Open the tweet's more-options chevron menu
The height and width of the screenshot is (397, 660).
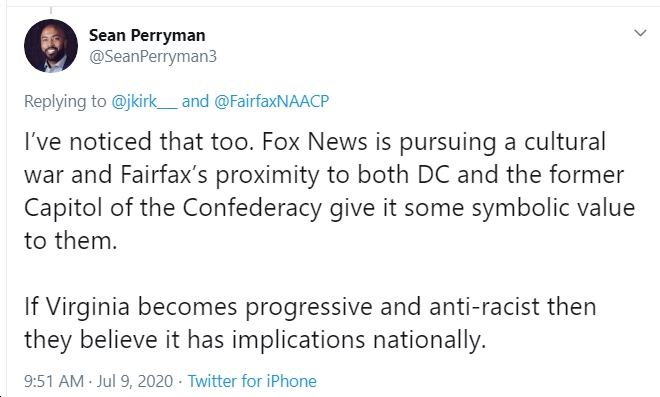click(640, 33)
